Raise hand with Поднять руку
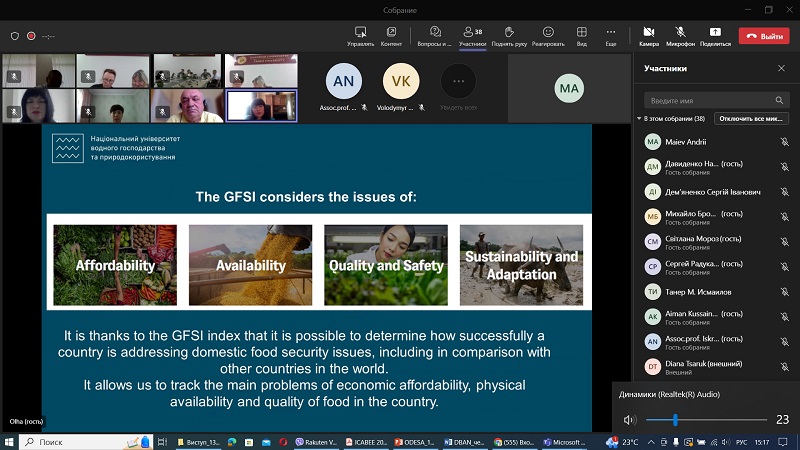 tap(509, 35)
